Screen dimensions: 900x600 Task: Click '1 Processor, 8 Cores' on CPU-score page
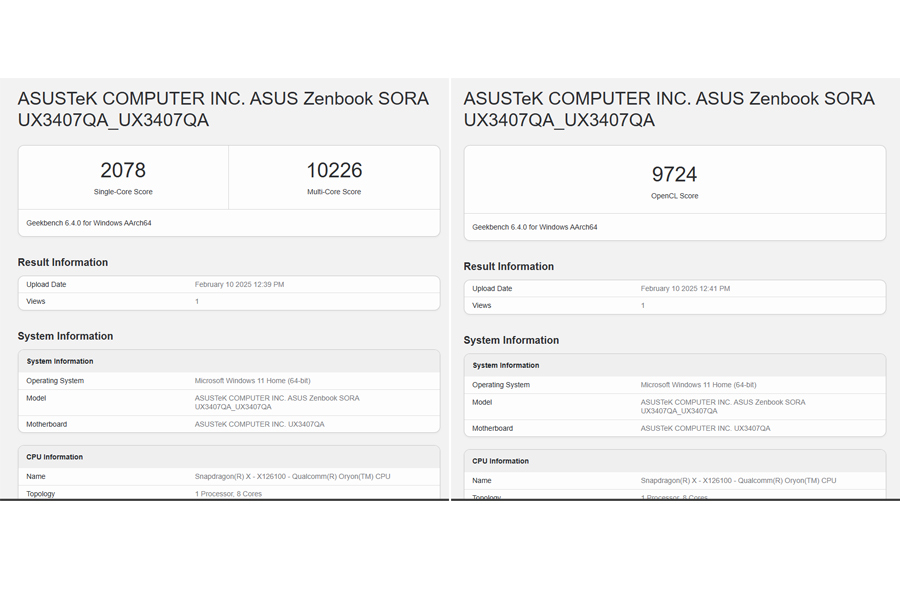point(228,494)
